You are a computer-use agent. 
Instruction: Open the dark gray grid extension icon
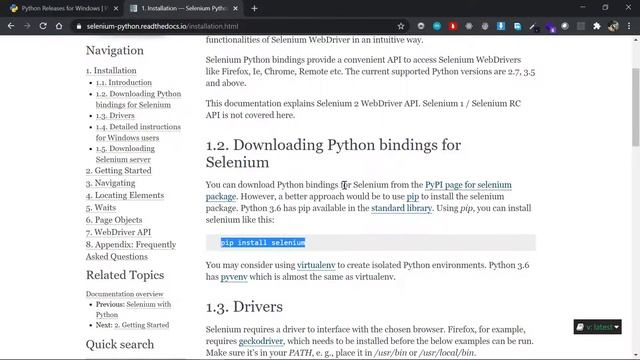[x=581, y=26]
